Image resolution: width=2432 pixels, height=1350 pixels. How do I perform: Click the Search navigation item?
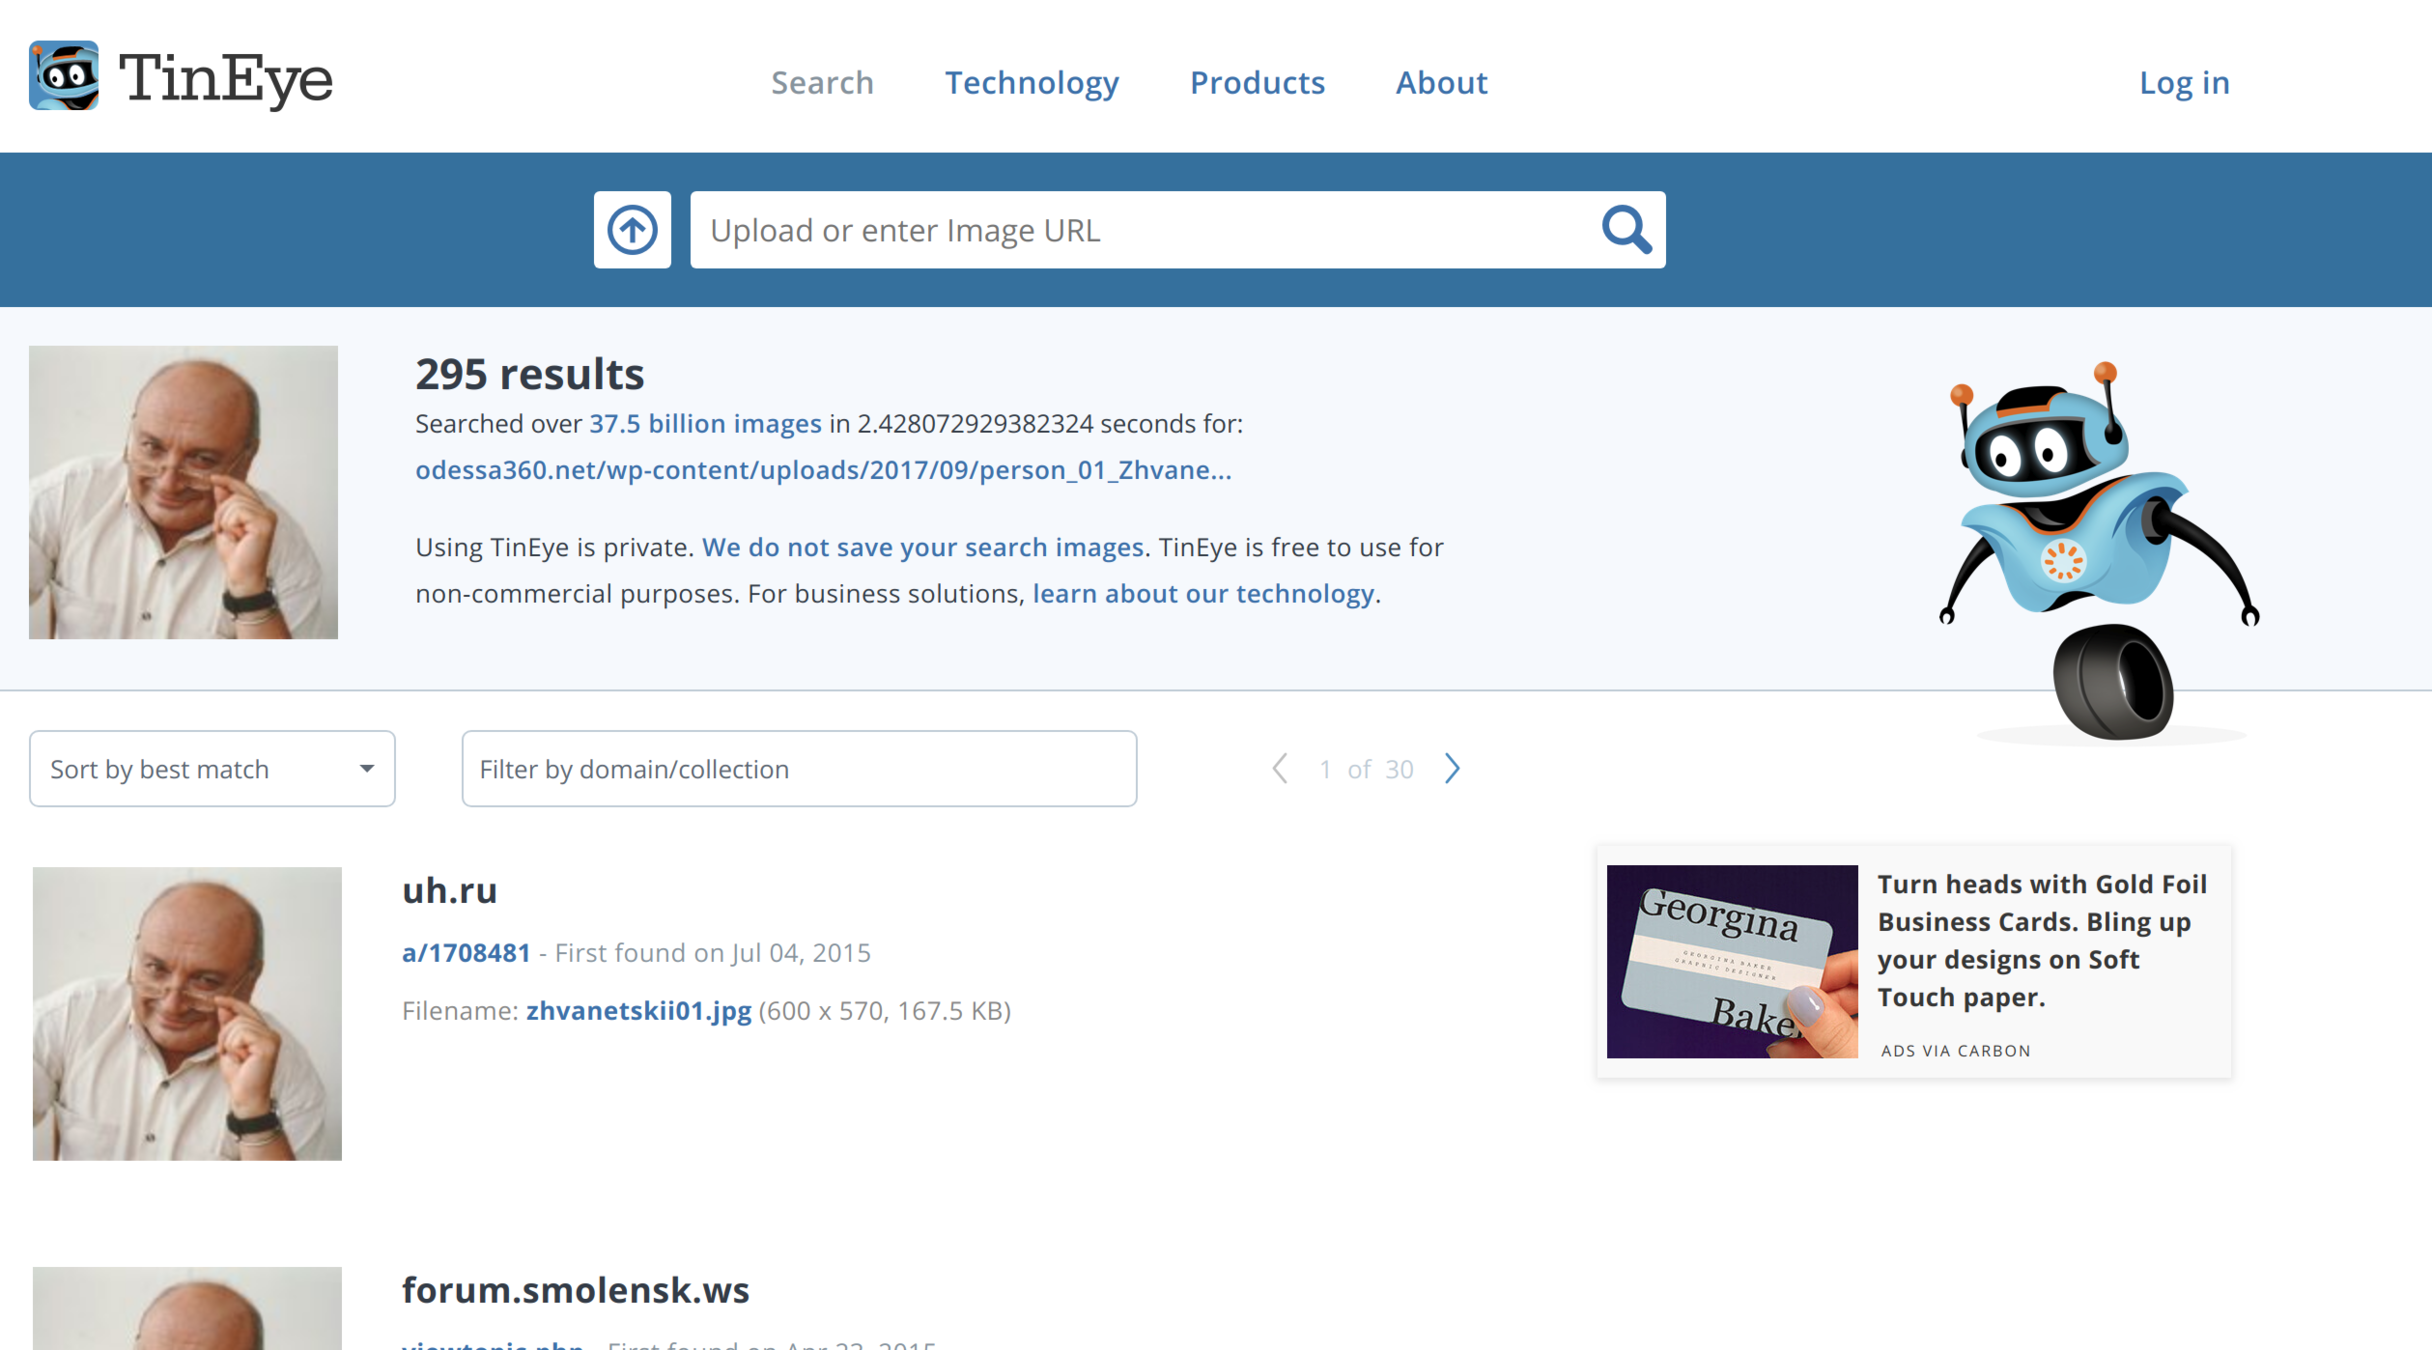[x=822, y=82]
